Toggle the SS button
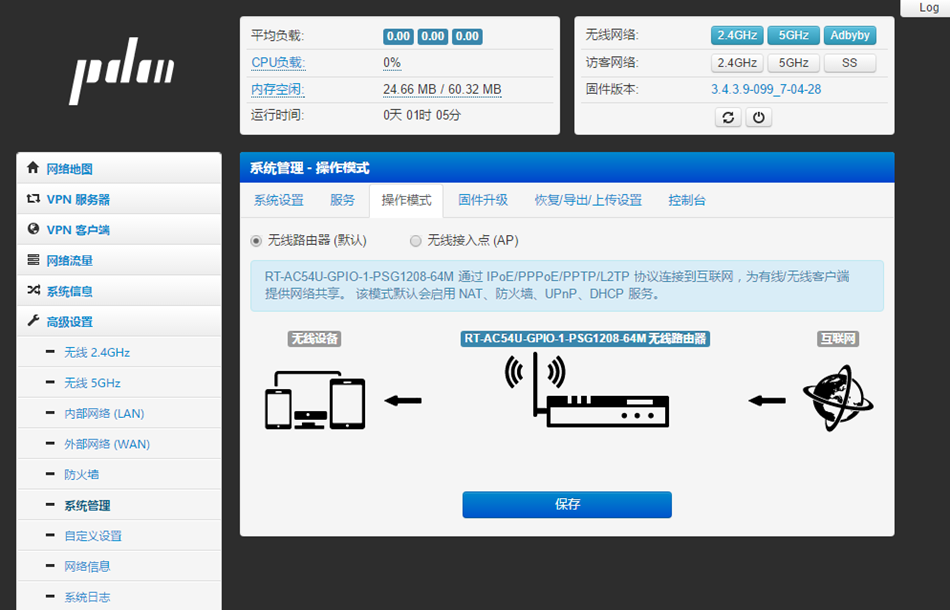Screen dimensions: 950x610 850,63
